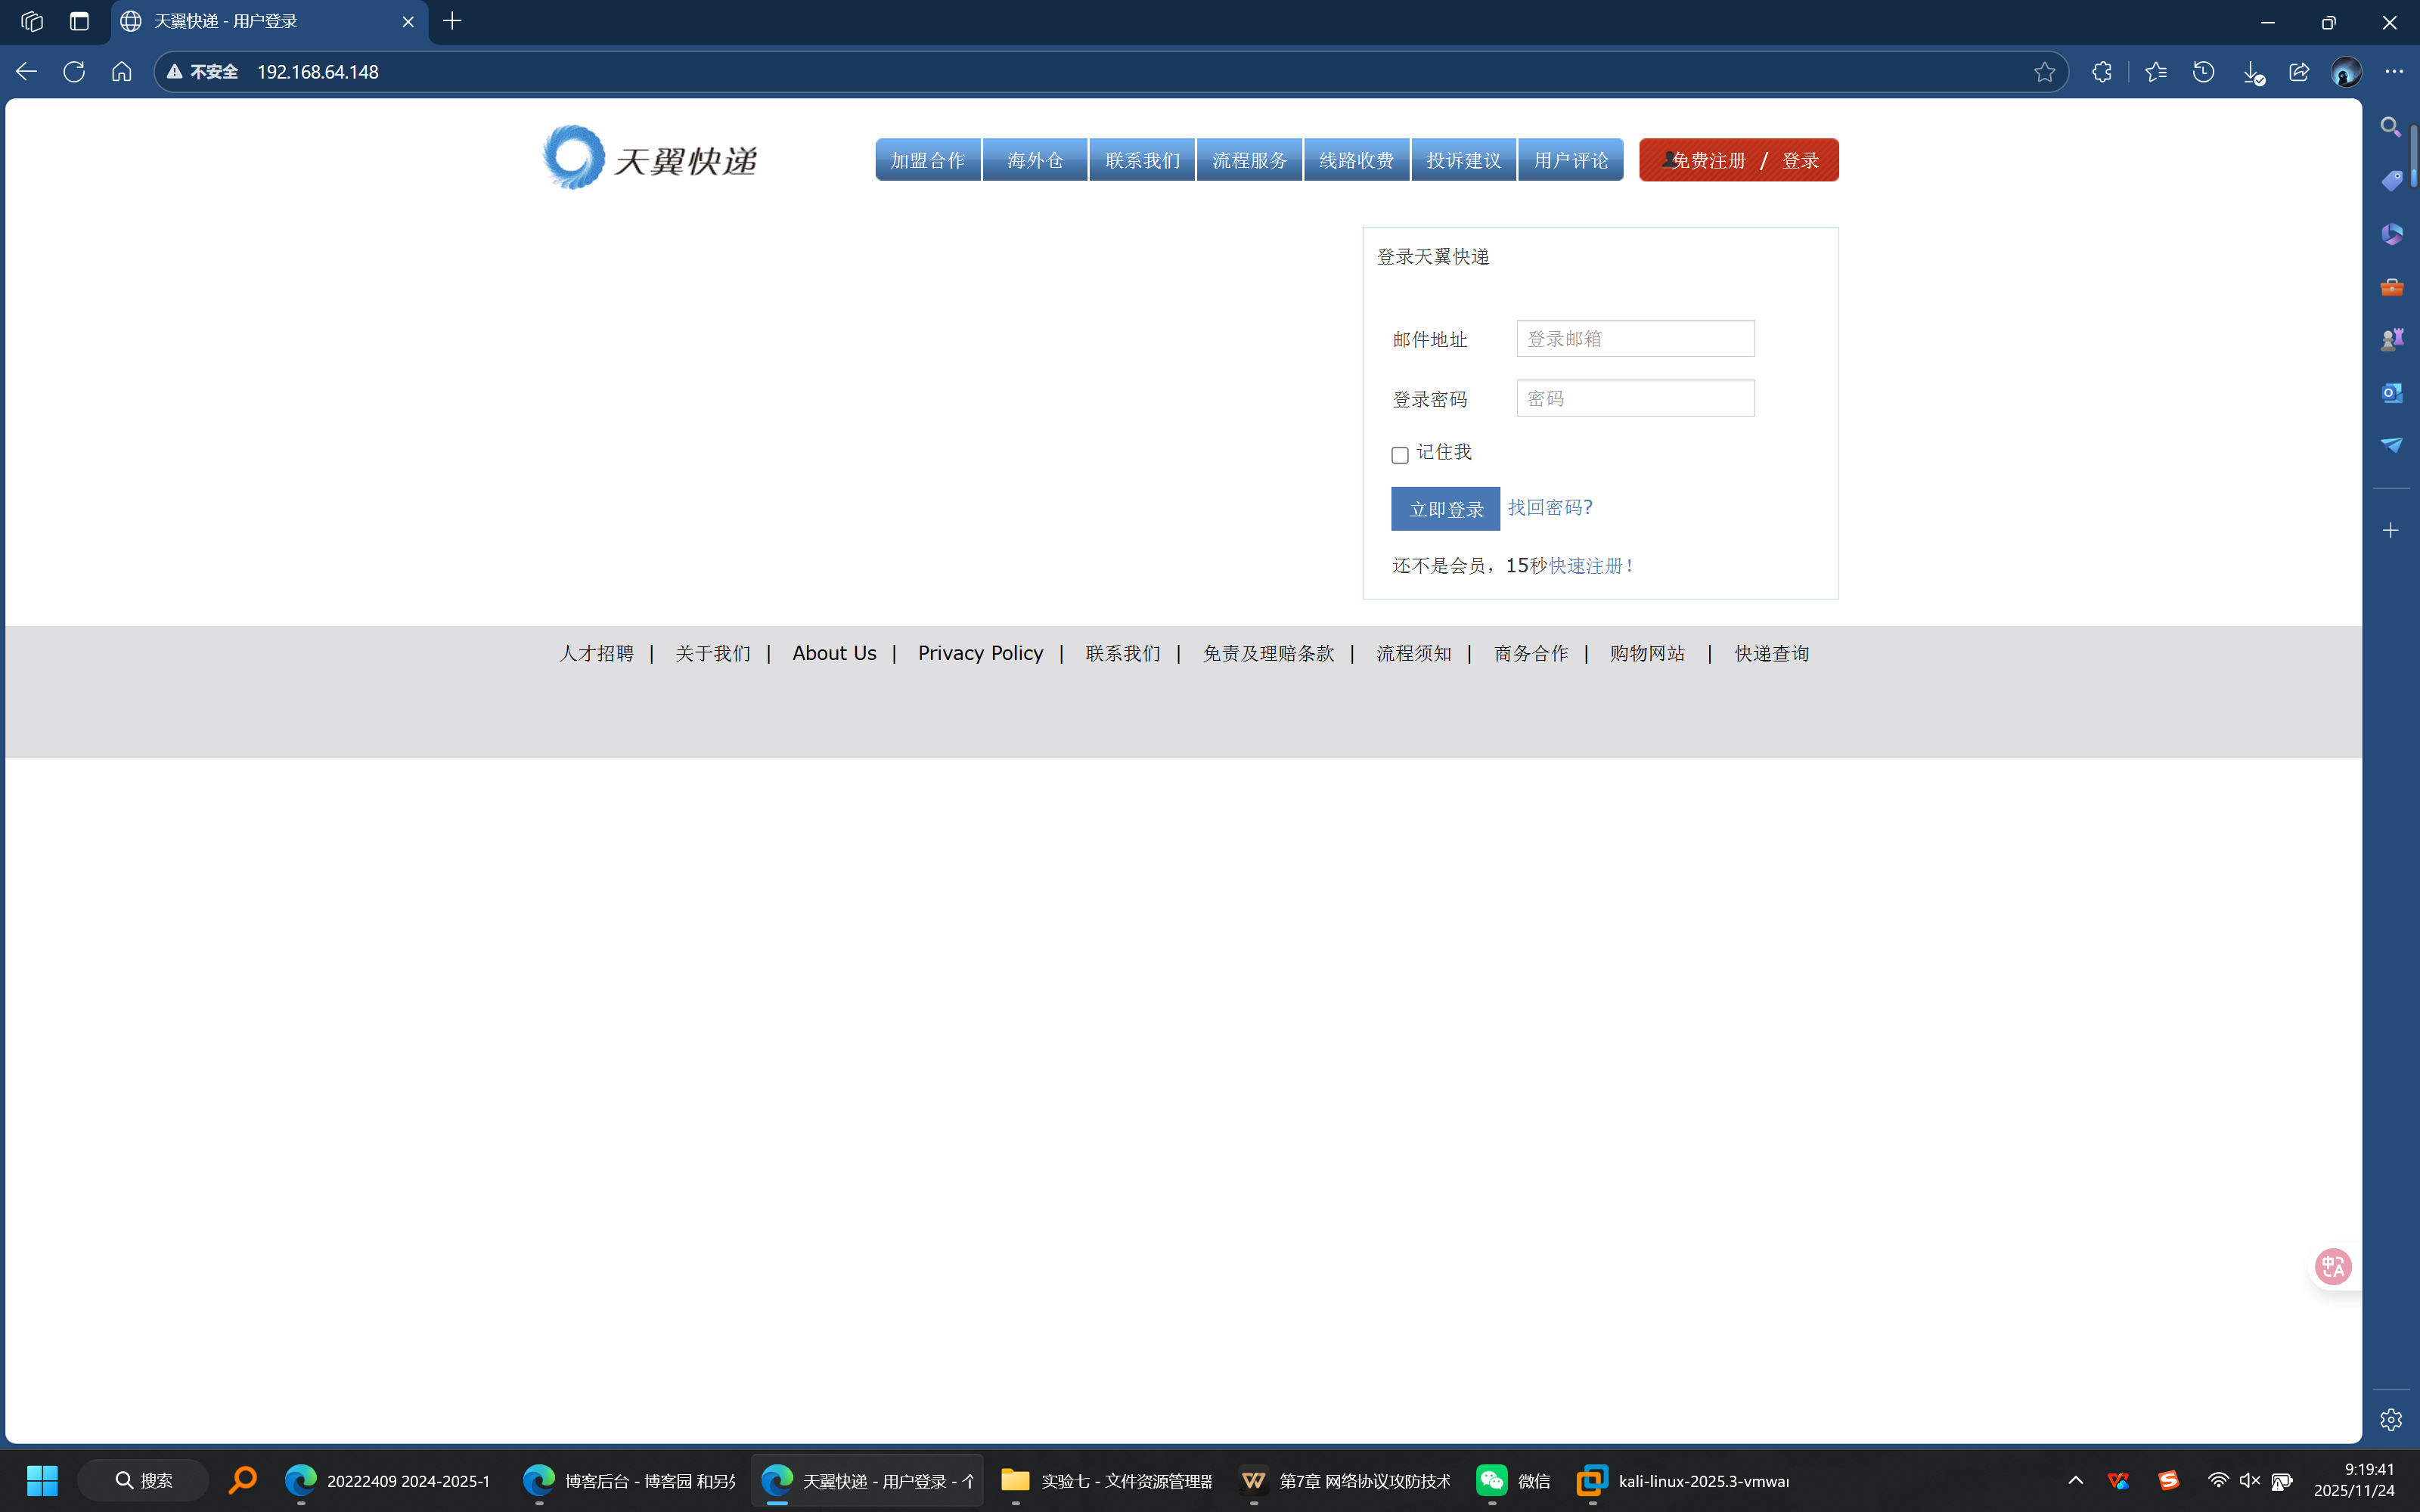Click the home icon in the toolbar

(x=122, y=72)
